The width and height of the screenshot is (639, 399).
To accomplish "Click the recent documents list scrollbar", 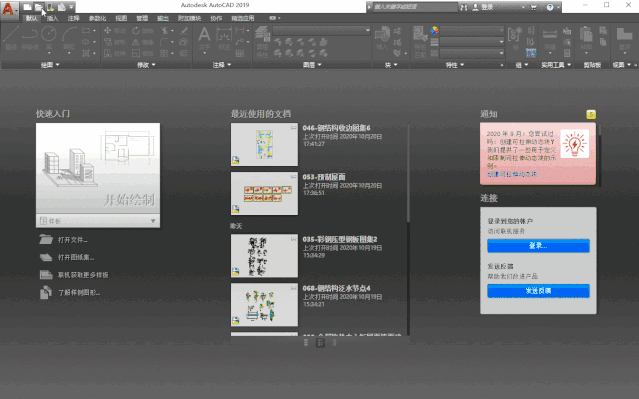I will pyautogui.click(x=408, y=173).
